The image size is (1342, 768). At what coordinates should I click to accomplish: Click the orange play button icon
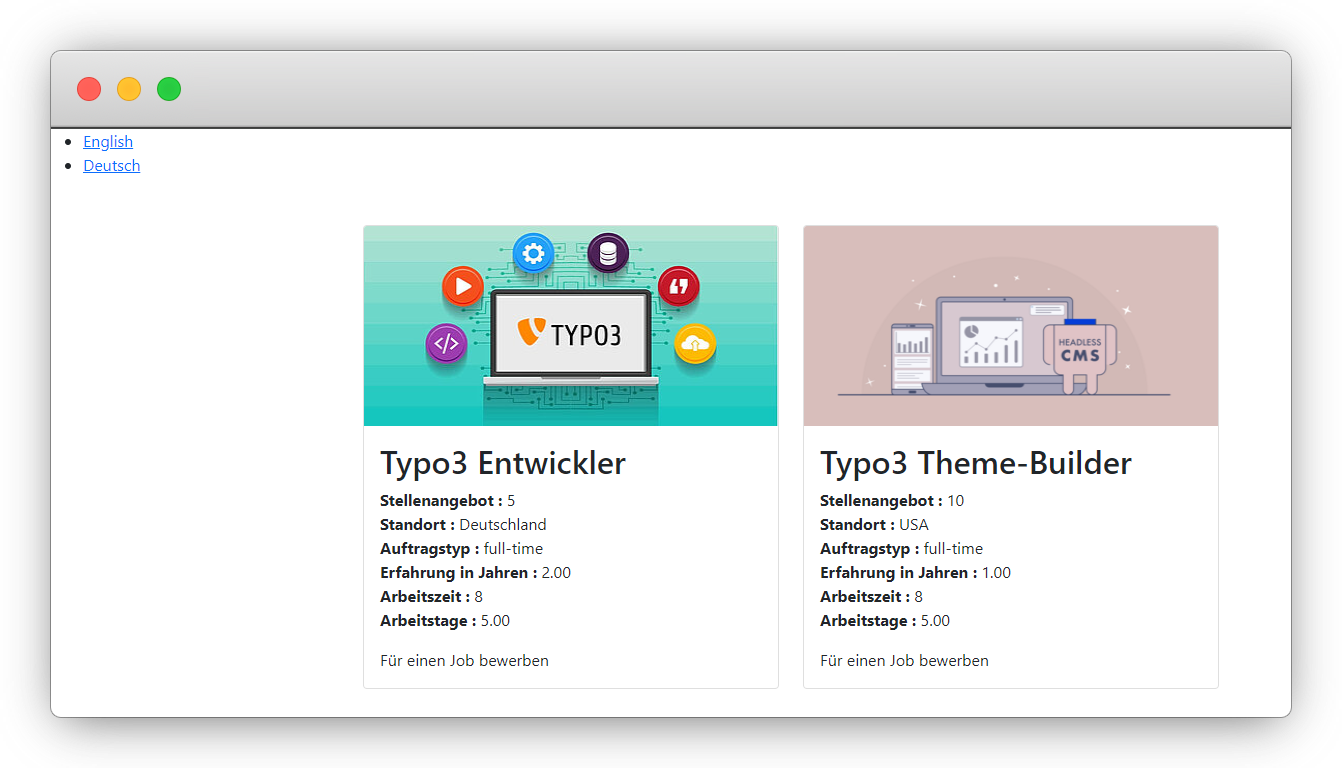[462, 288]
